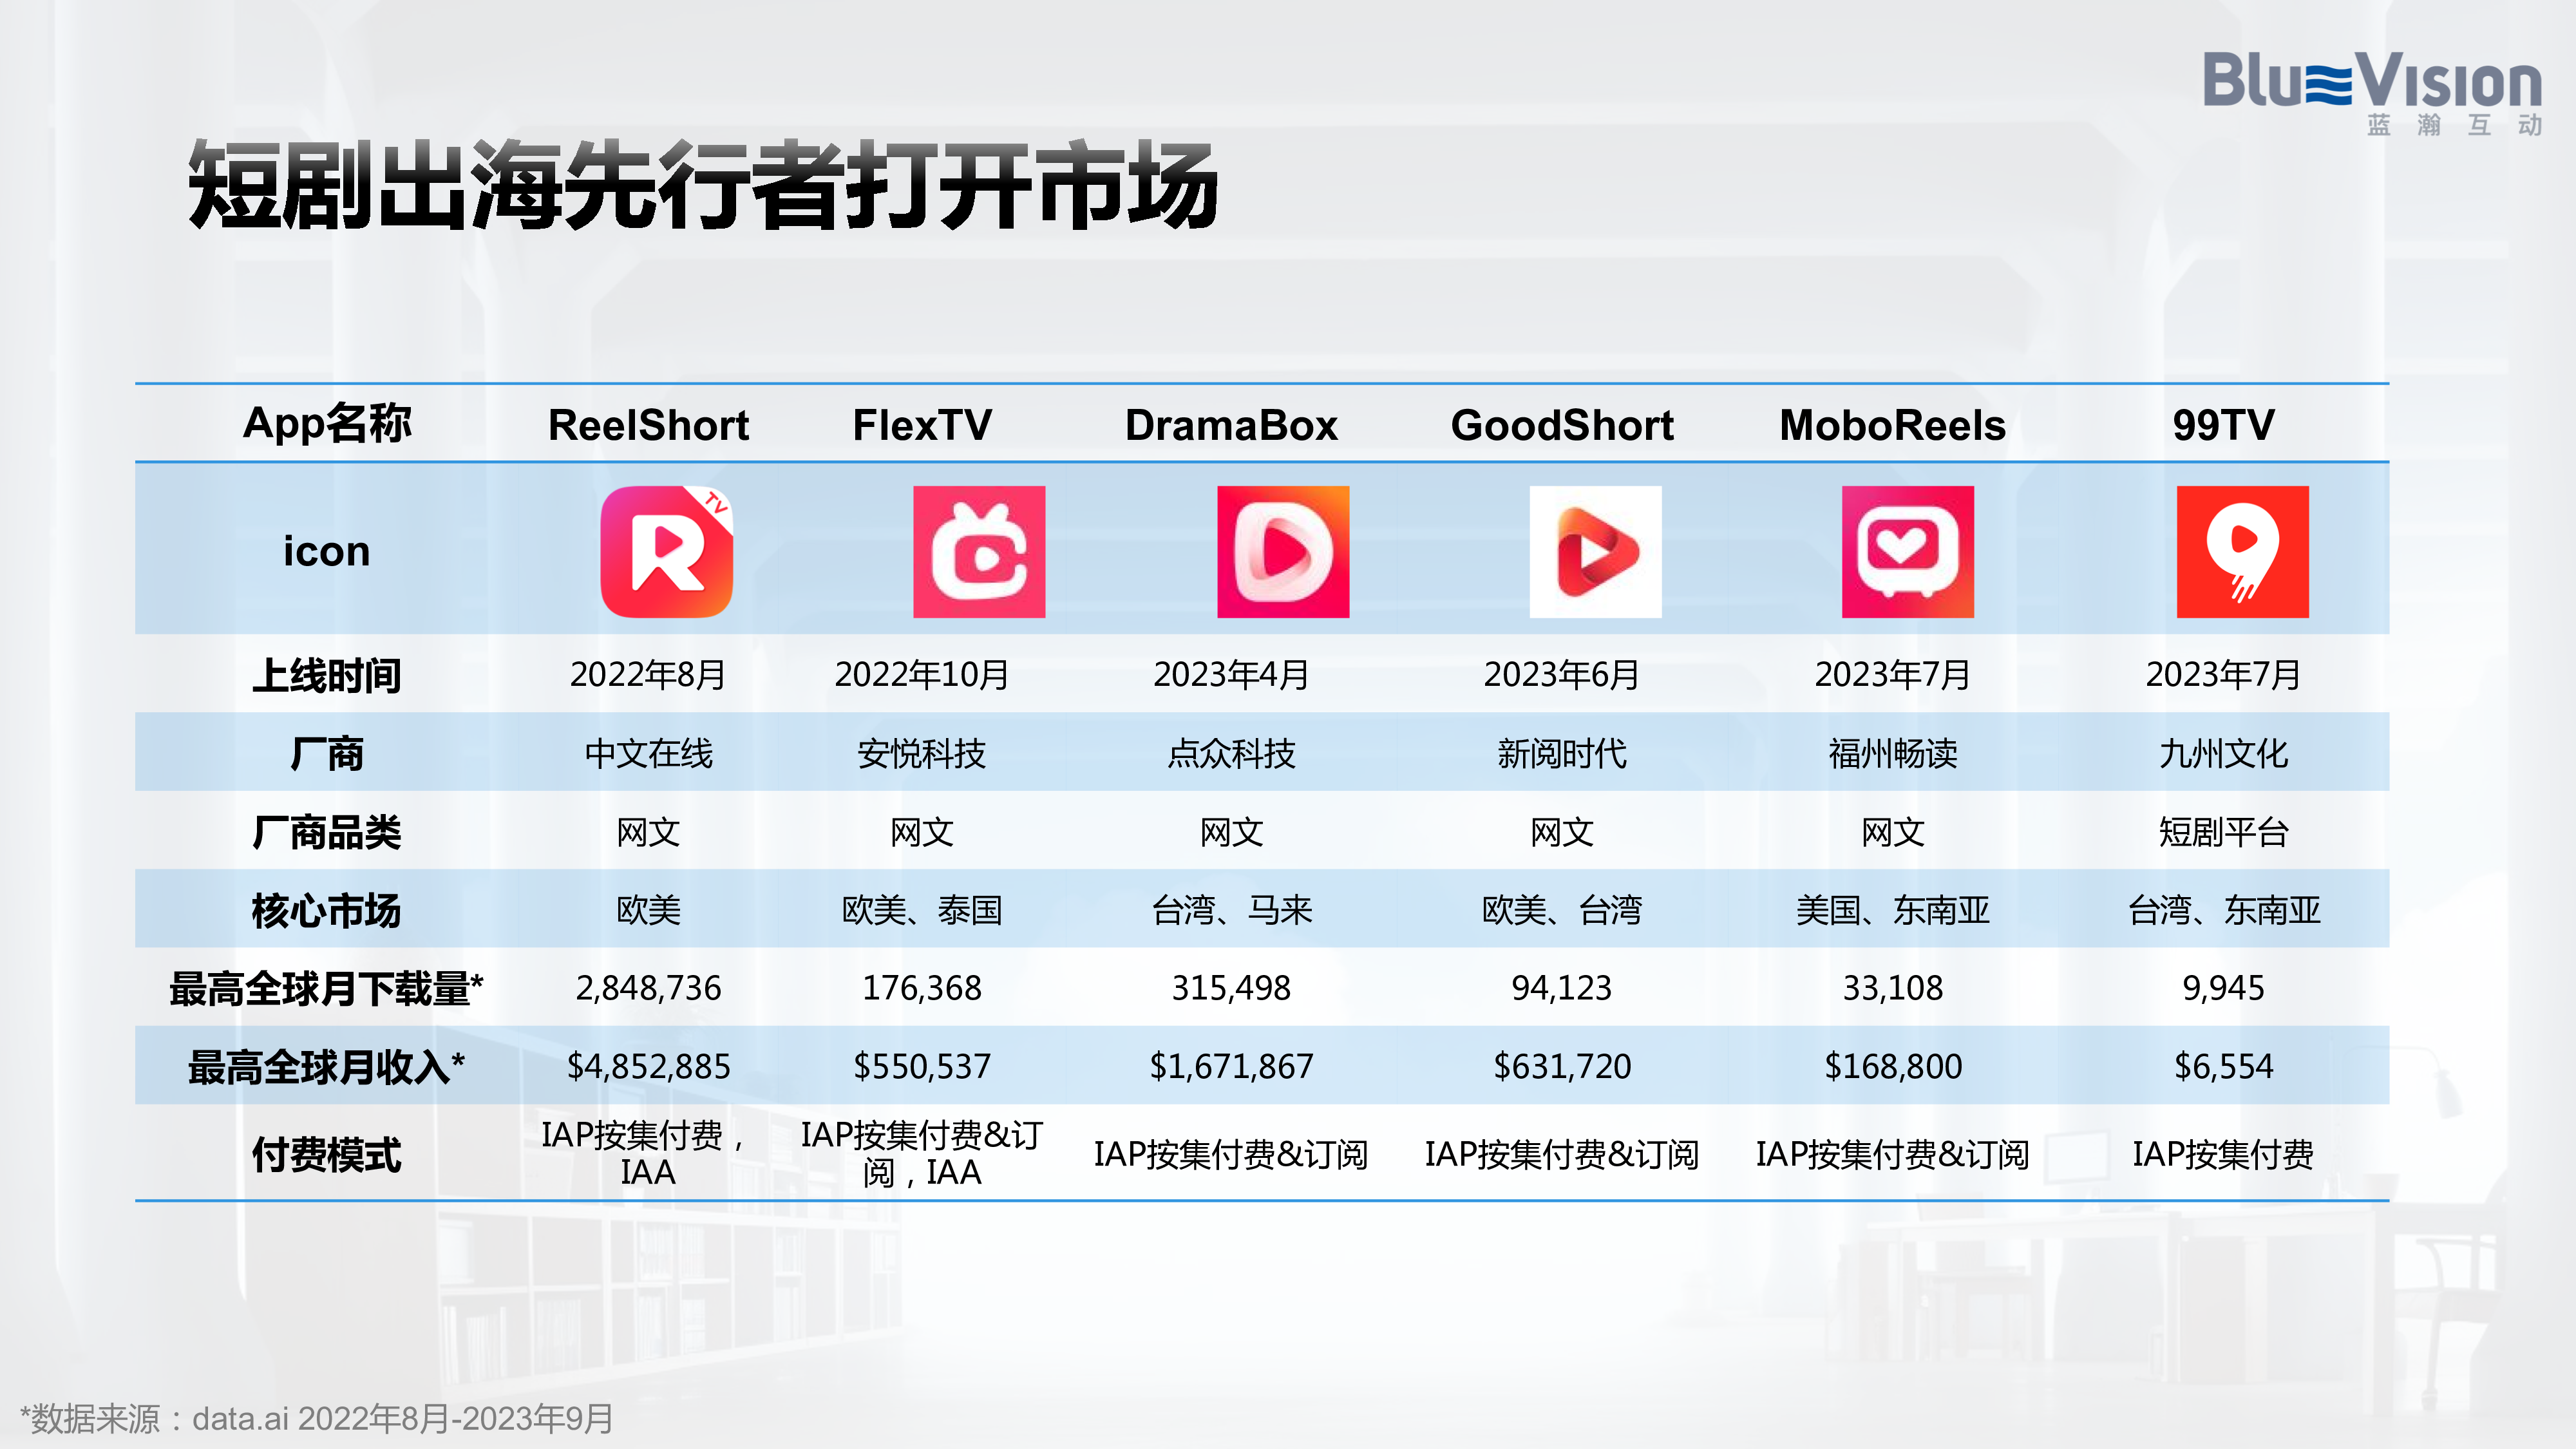This screenshot has height=1449, width=2576.
Task: Select the row label 最高全球月下载量*
Action: click(x=327, y=989)
